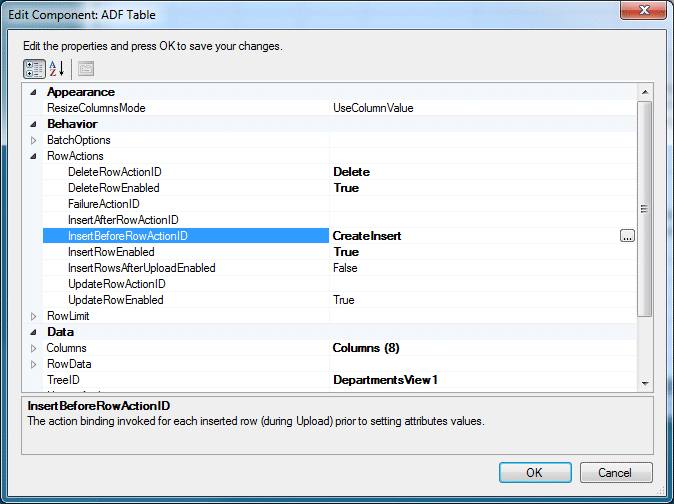
Task: Collapse the Data category
Action: (34, 332)
